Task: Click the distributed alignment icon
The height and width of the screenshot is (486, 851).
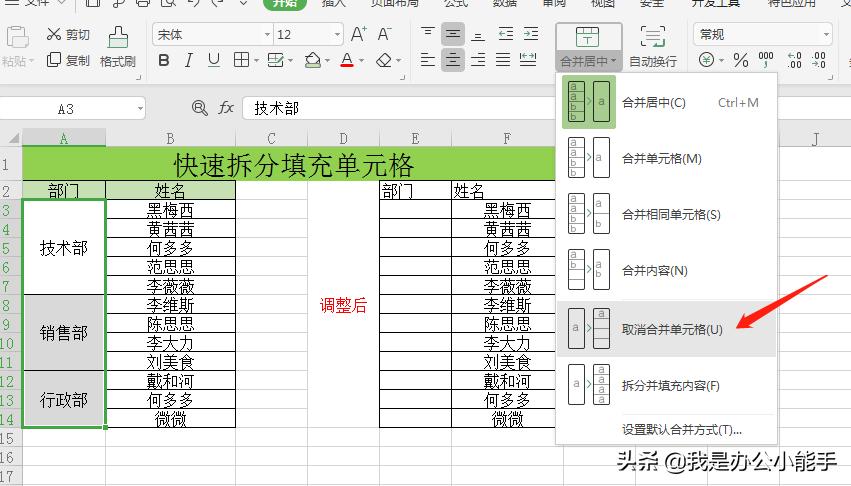Action: (528, 59)
